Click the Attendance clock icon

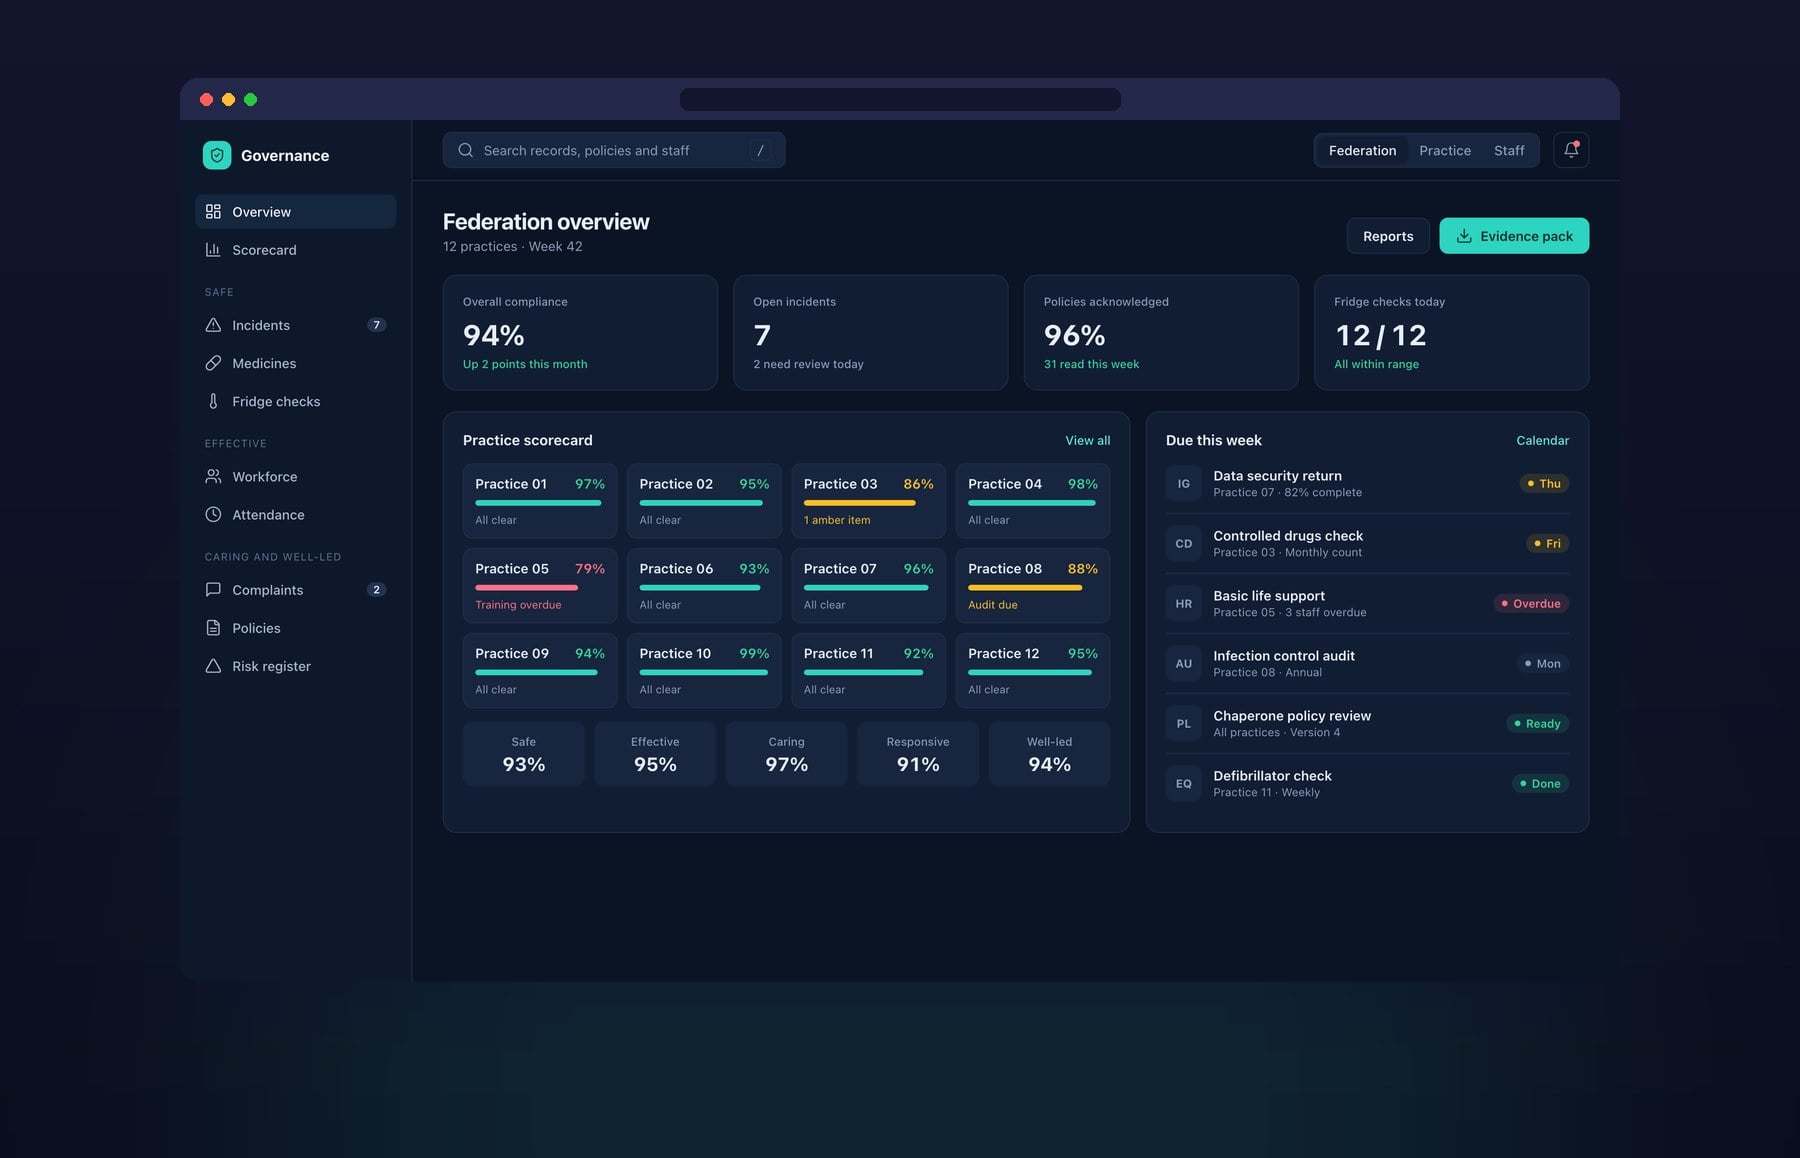pos(213,515)
